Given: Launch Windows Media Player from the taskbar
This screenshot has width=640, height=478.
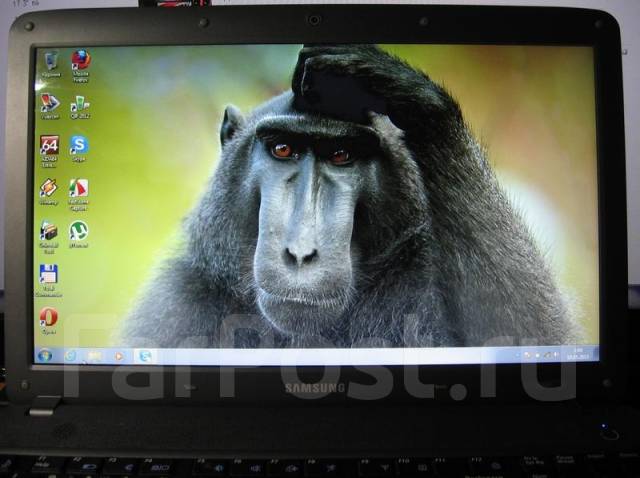Looking at the screenshot, I should point(120,355).
